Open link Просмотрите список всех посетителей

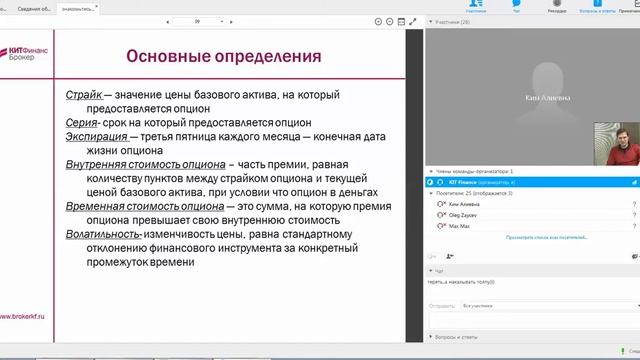coord(547,237)
